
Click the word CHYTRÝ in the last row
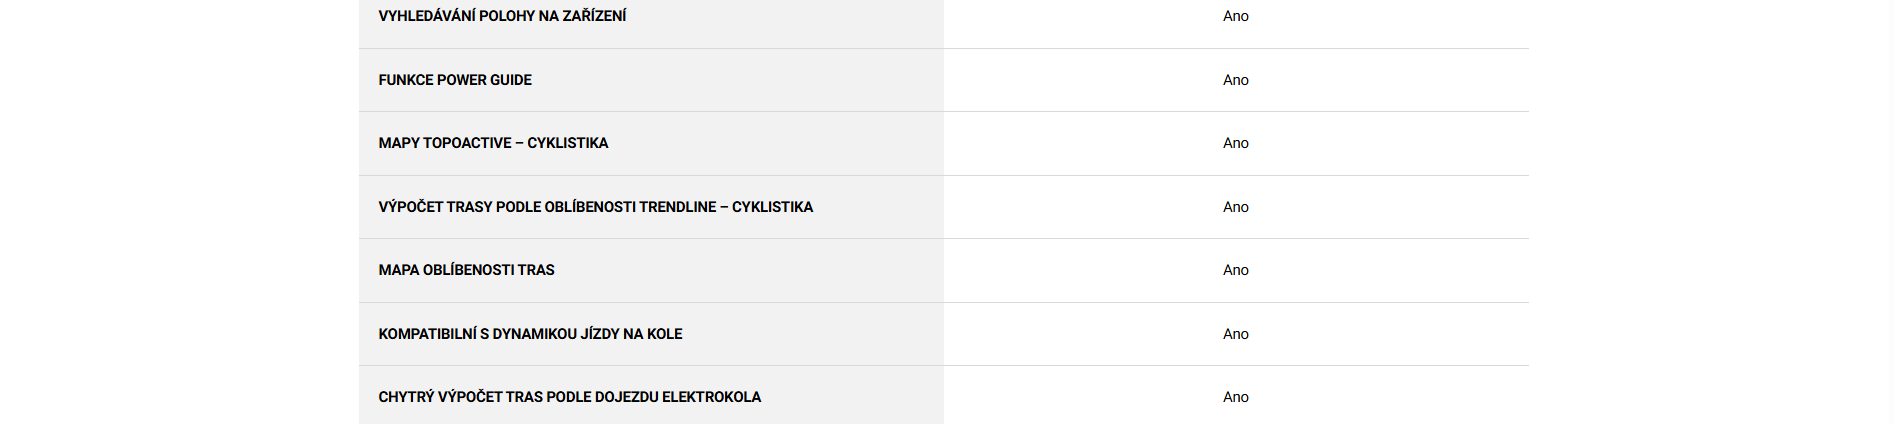click(406, 397)
